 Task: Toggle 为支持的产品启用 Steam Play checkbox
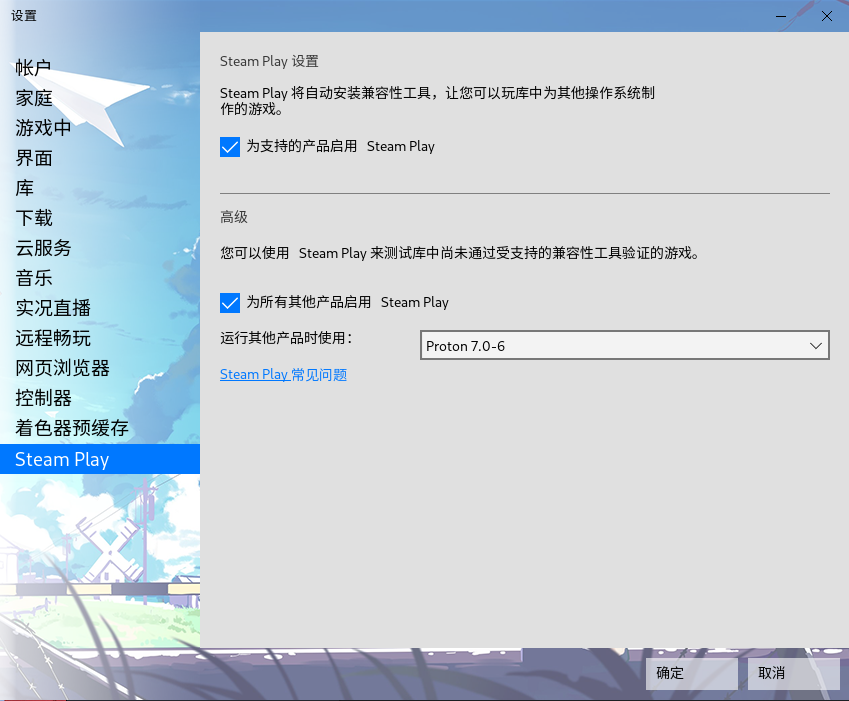pyautogui.click(x=230, y=146)
